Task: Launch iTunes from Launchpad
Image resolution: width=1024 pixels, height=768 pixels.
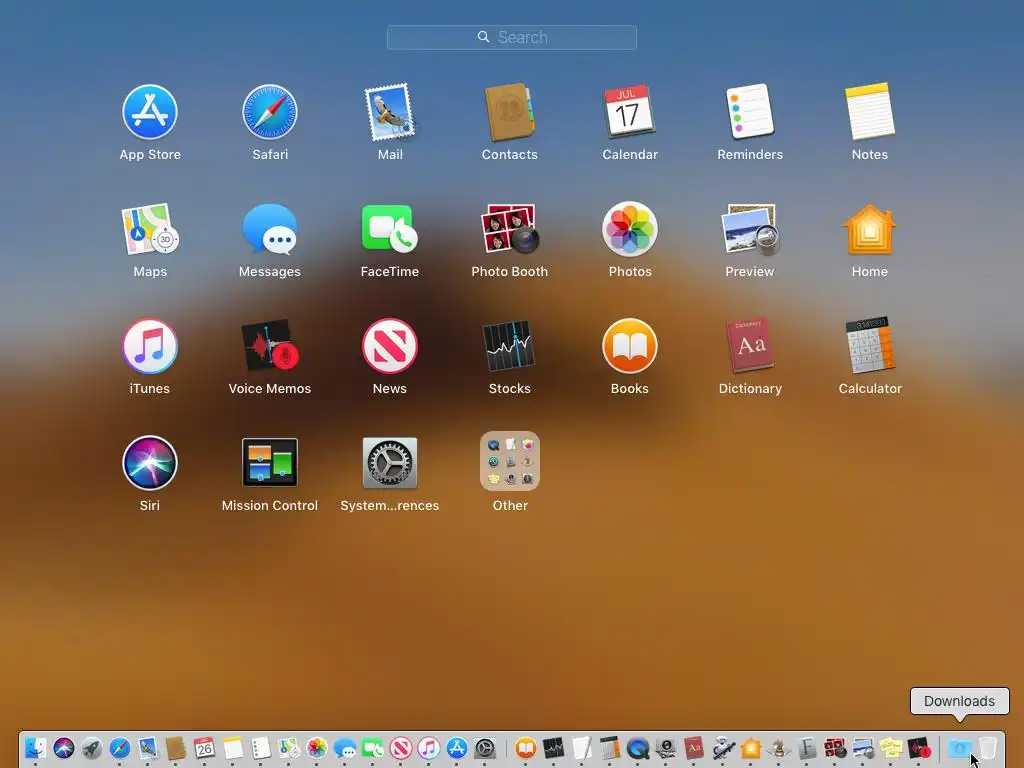Action: point(150,346)
